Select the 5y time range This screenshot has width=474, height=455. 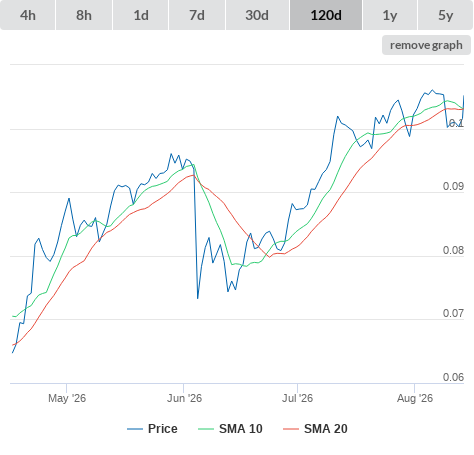[445, 15]
